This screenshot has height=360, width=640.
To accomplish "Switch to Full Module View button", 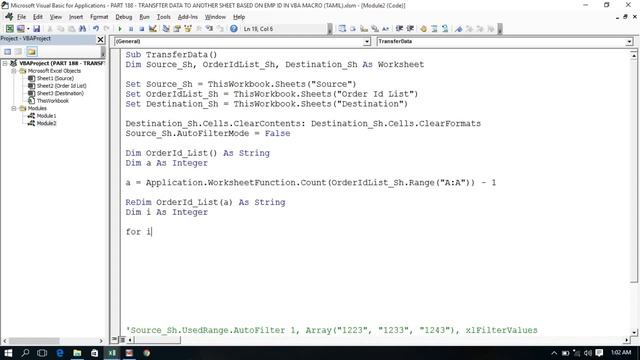I will point(122,340).
